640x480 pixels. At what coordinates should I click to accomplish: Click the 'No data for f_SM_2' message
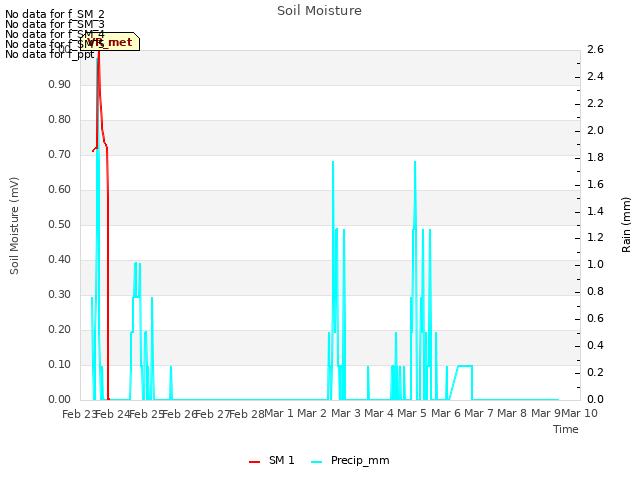(x=55, y=14)
